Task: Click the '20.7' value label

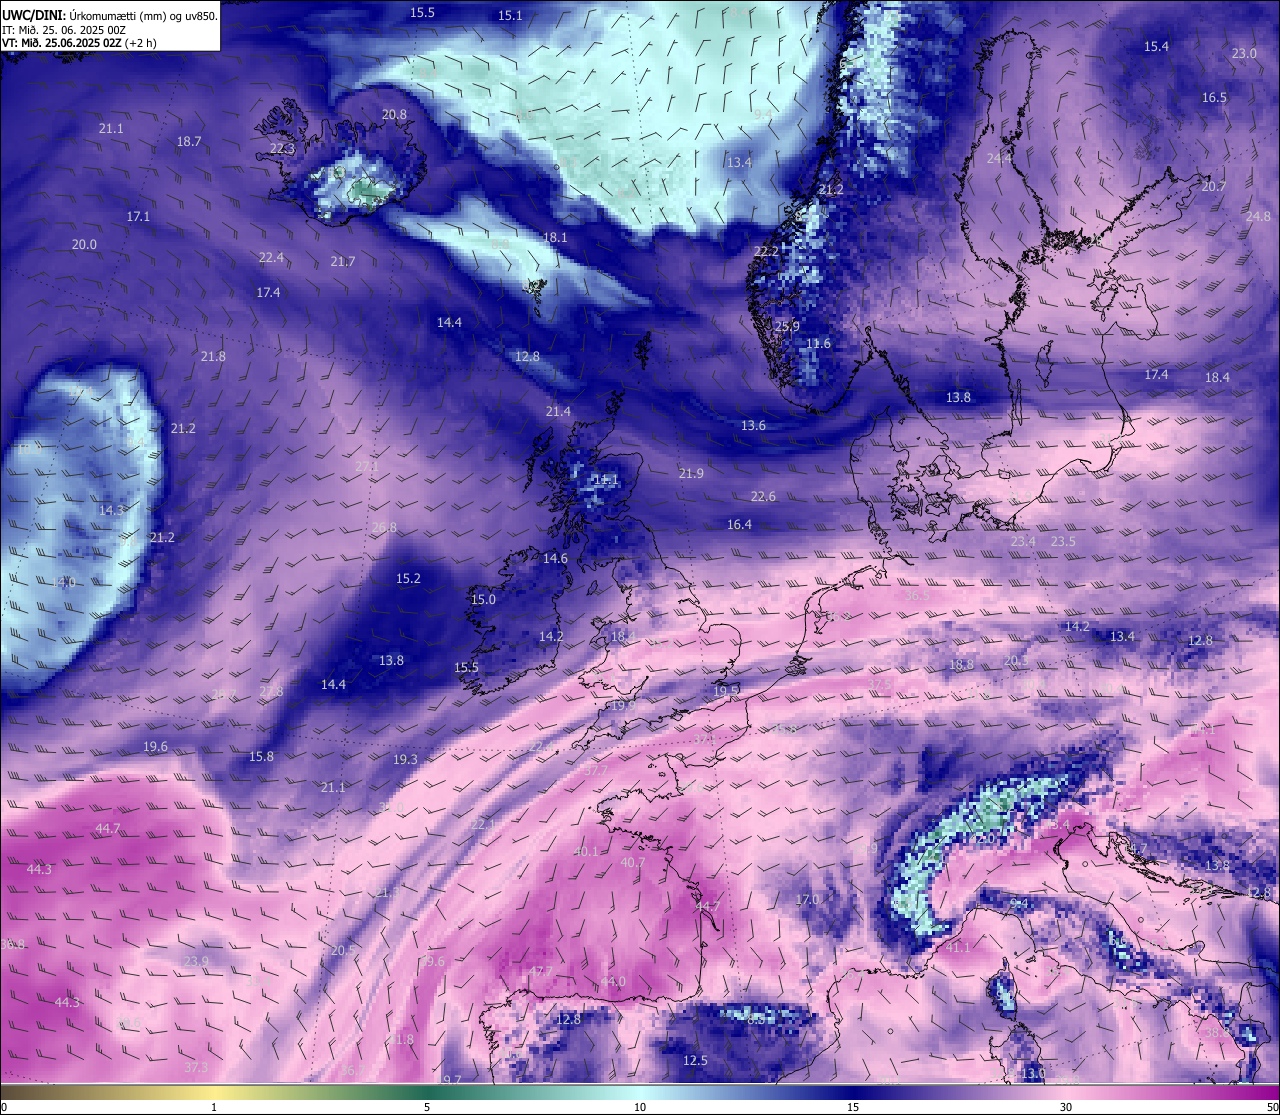Action: (x=1214, y=186)
